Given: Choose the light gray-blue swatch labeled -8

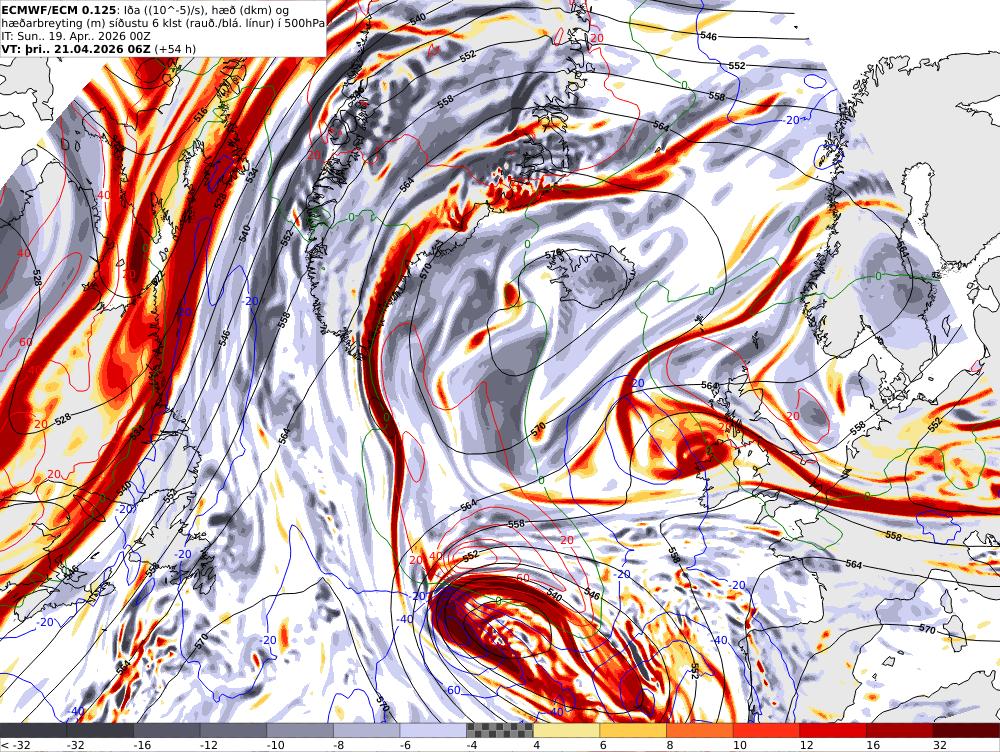Looking at the screenshot, I should (367, 730).
